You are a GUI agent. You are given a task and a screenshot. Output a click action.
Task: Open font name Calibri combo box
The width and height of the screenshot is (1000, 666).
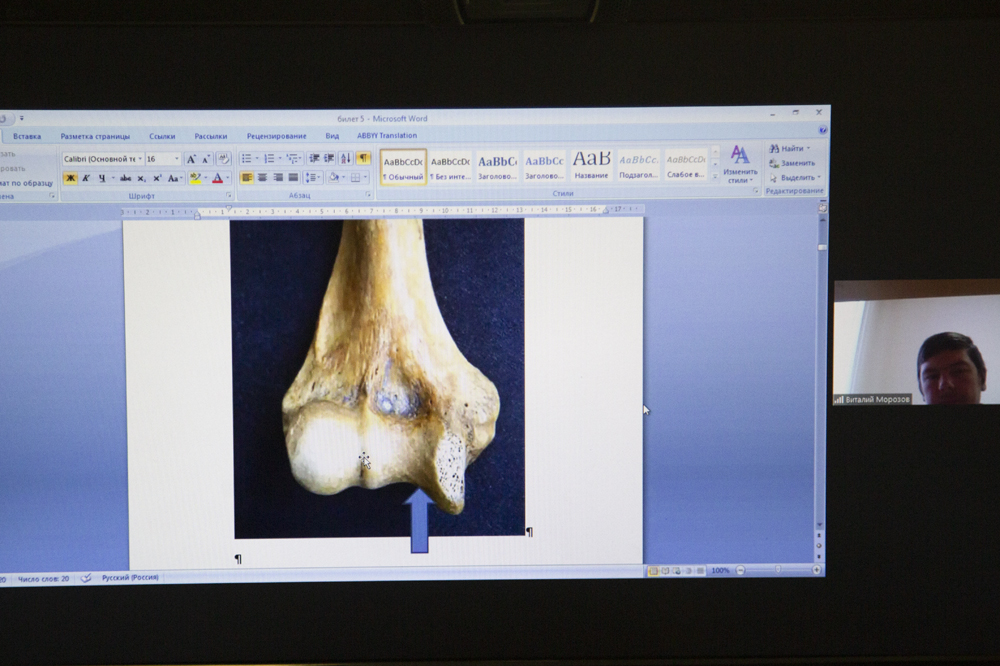103,159
